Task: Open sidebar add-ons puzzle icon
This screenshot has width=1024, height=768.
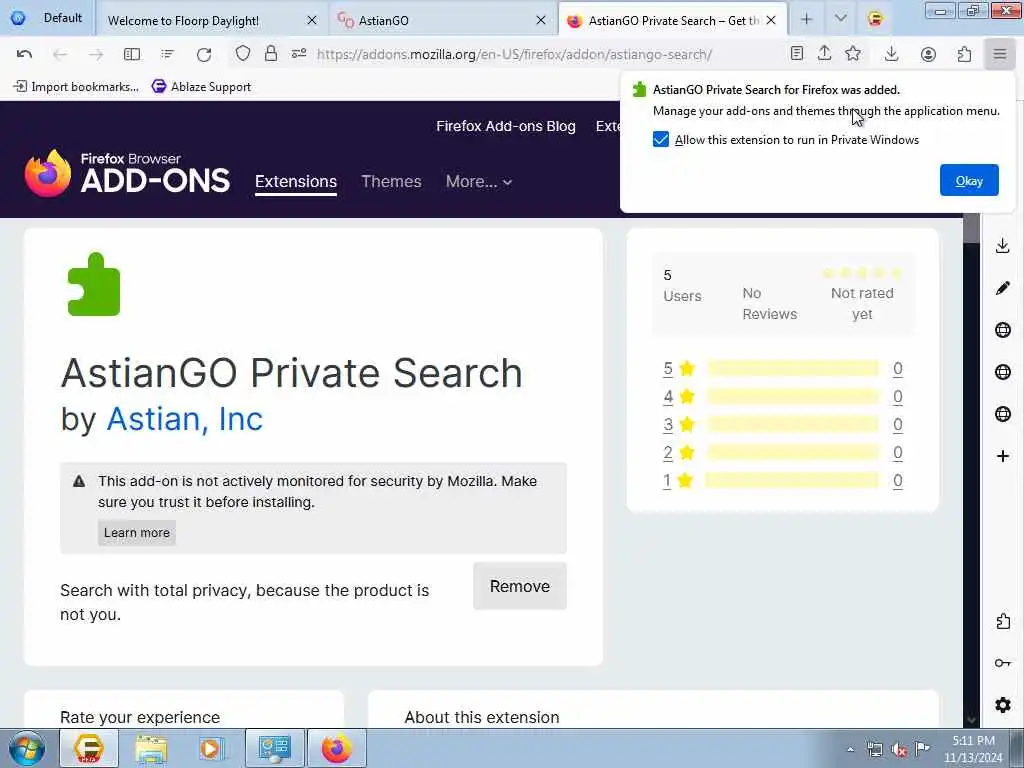Action: click(1002, 621)
